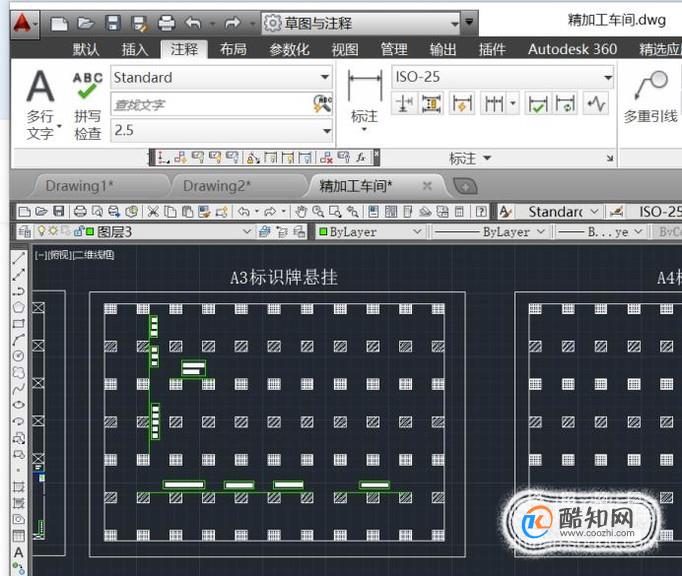Viewport: 682px width, 576px height.
Task: Customize quick access toolbar dropdown
Action: pyautogui.click(x=469, y=21)
